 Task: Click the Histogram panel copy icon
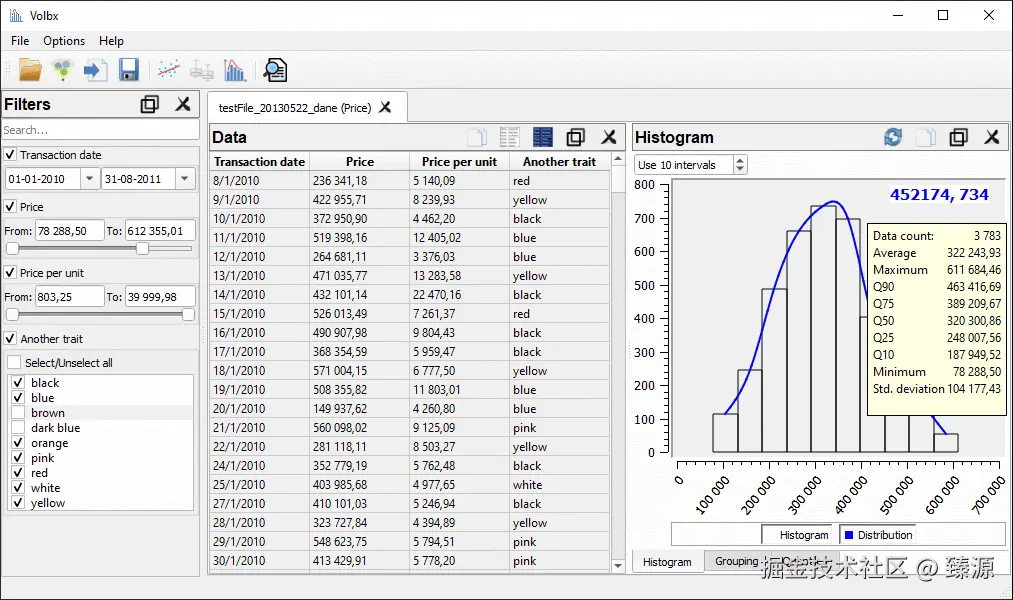pyautogui.click(x=926, y=137)
